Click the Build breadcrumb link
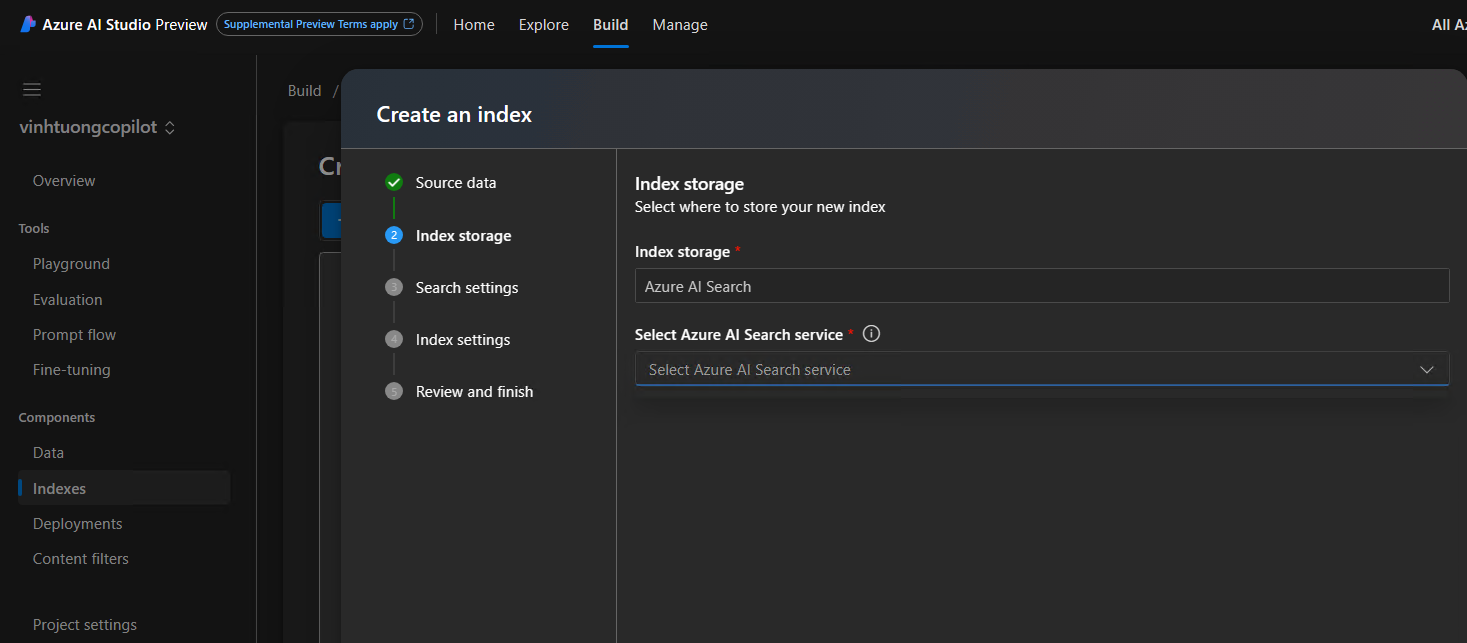 point(304,90)
